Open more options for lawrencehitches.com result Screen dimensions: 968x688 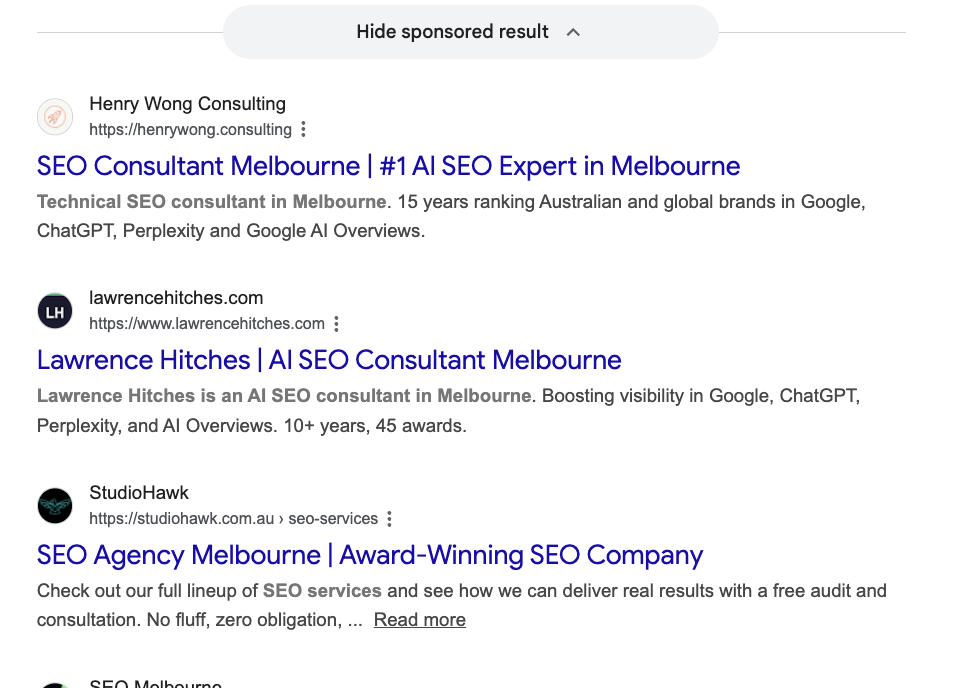pos(336,324)
